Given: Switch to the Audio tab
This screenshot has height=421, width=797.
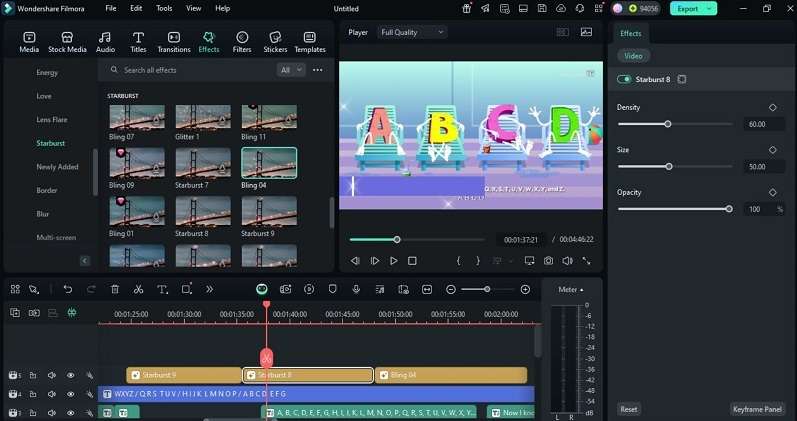Looking at the screenshot, I should tap(105, 42).
